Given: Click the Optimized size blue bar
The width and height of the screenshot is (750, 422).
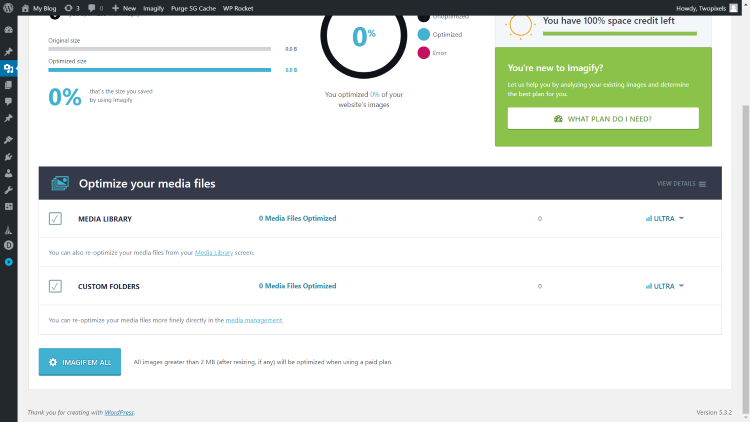Looking at the screenshot, I should pyautogui.click(x=159, y=70).
